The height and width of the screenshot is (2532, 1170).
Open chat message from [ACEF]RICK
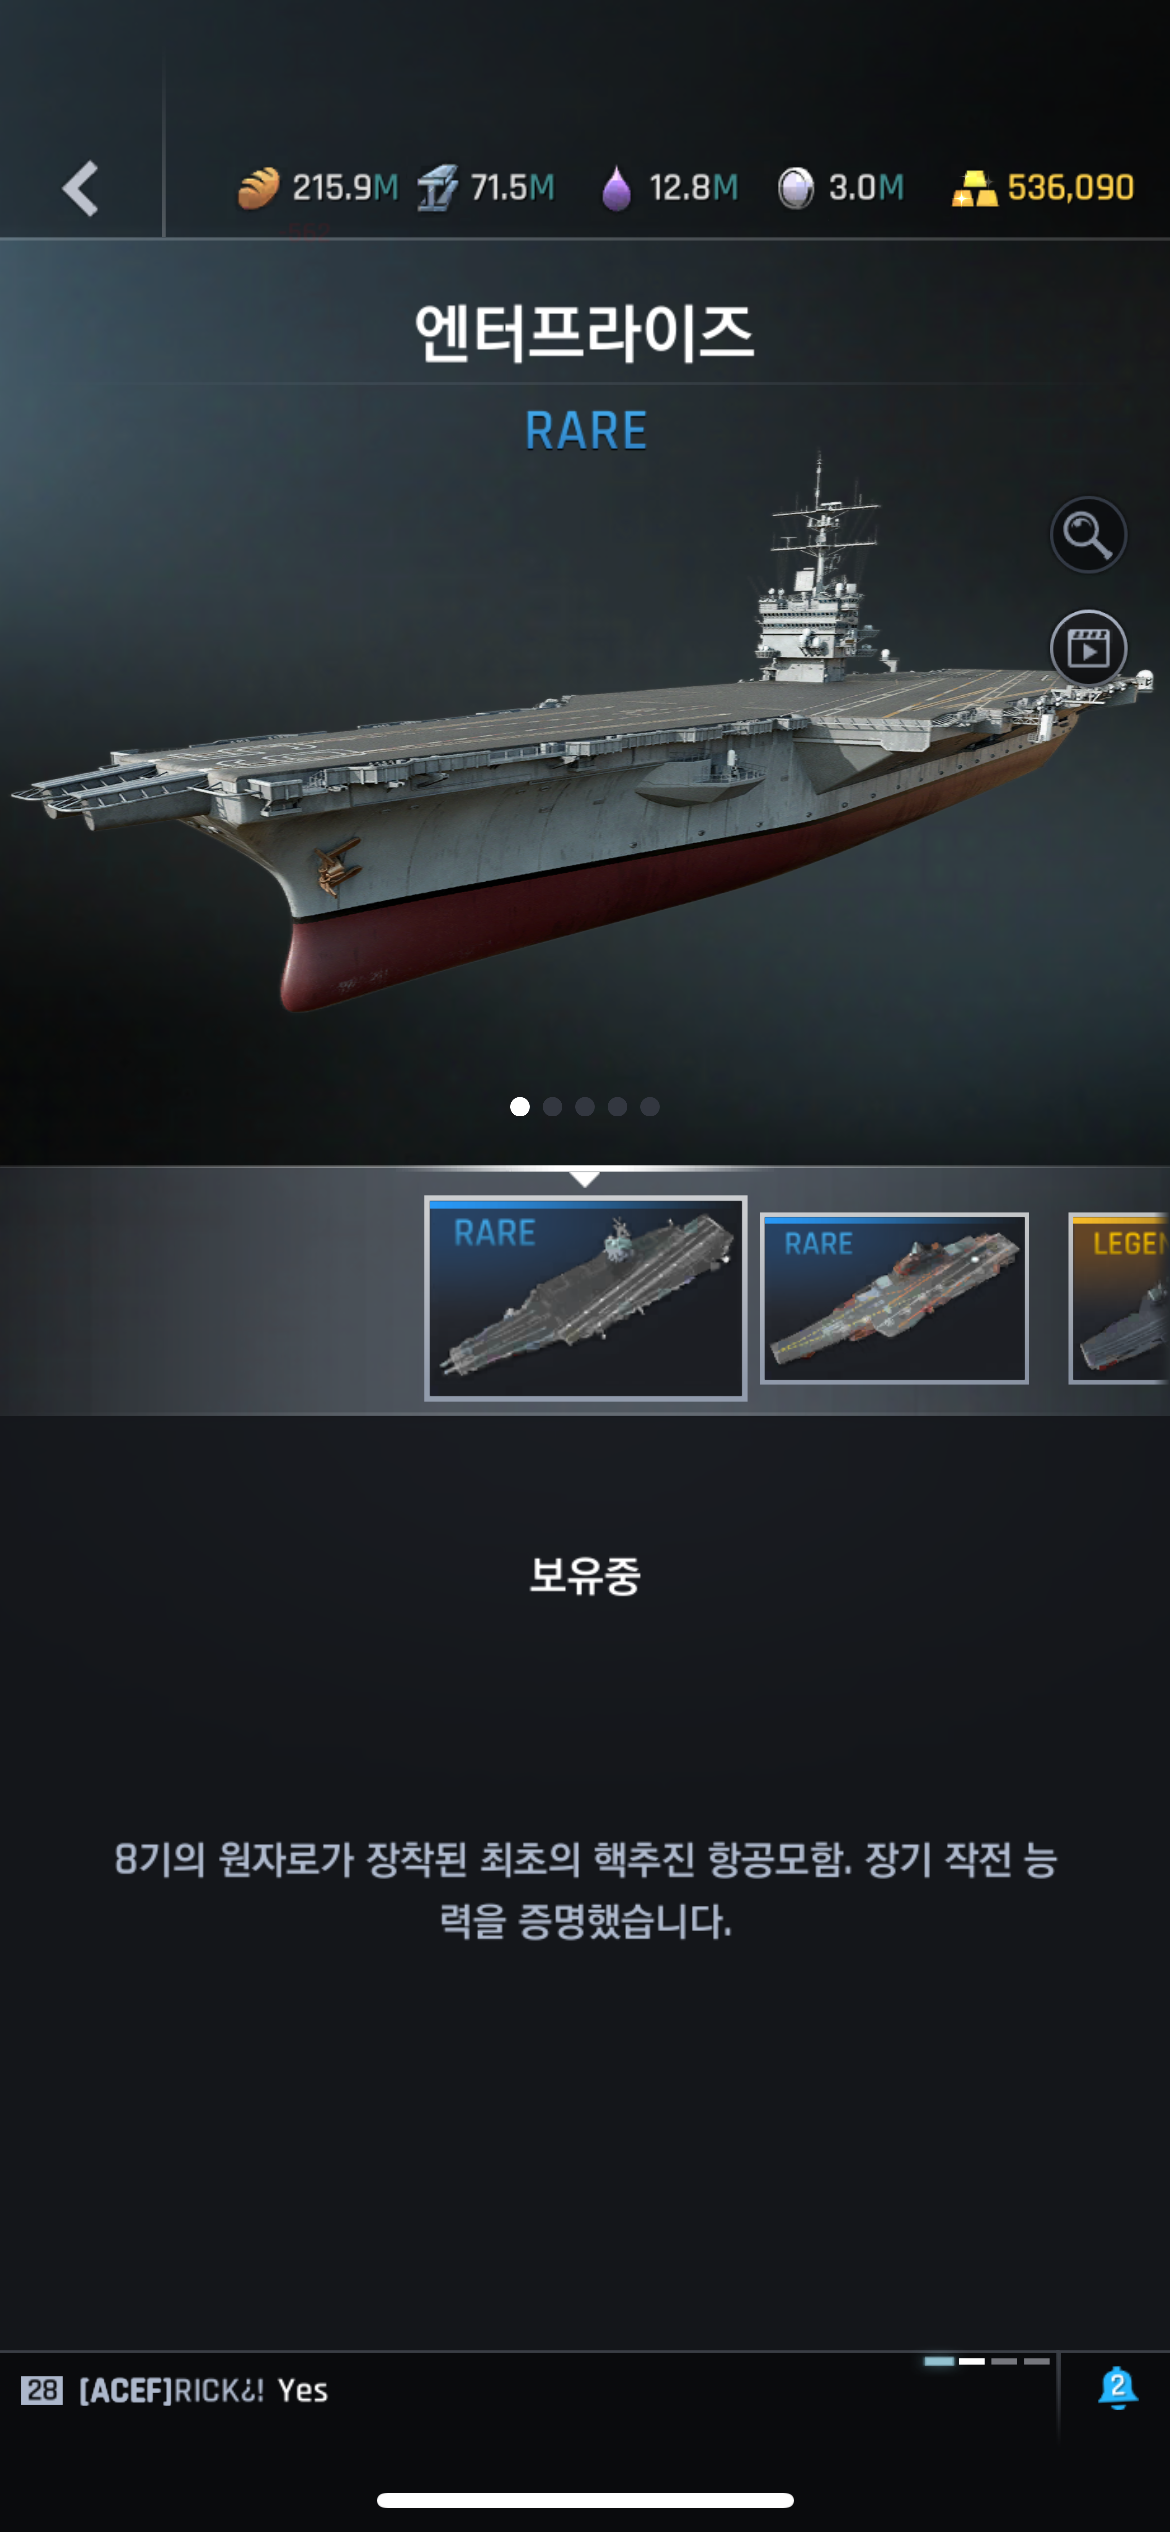point(203,2390)
